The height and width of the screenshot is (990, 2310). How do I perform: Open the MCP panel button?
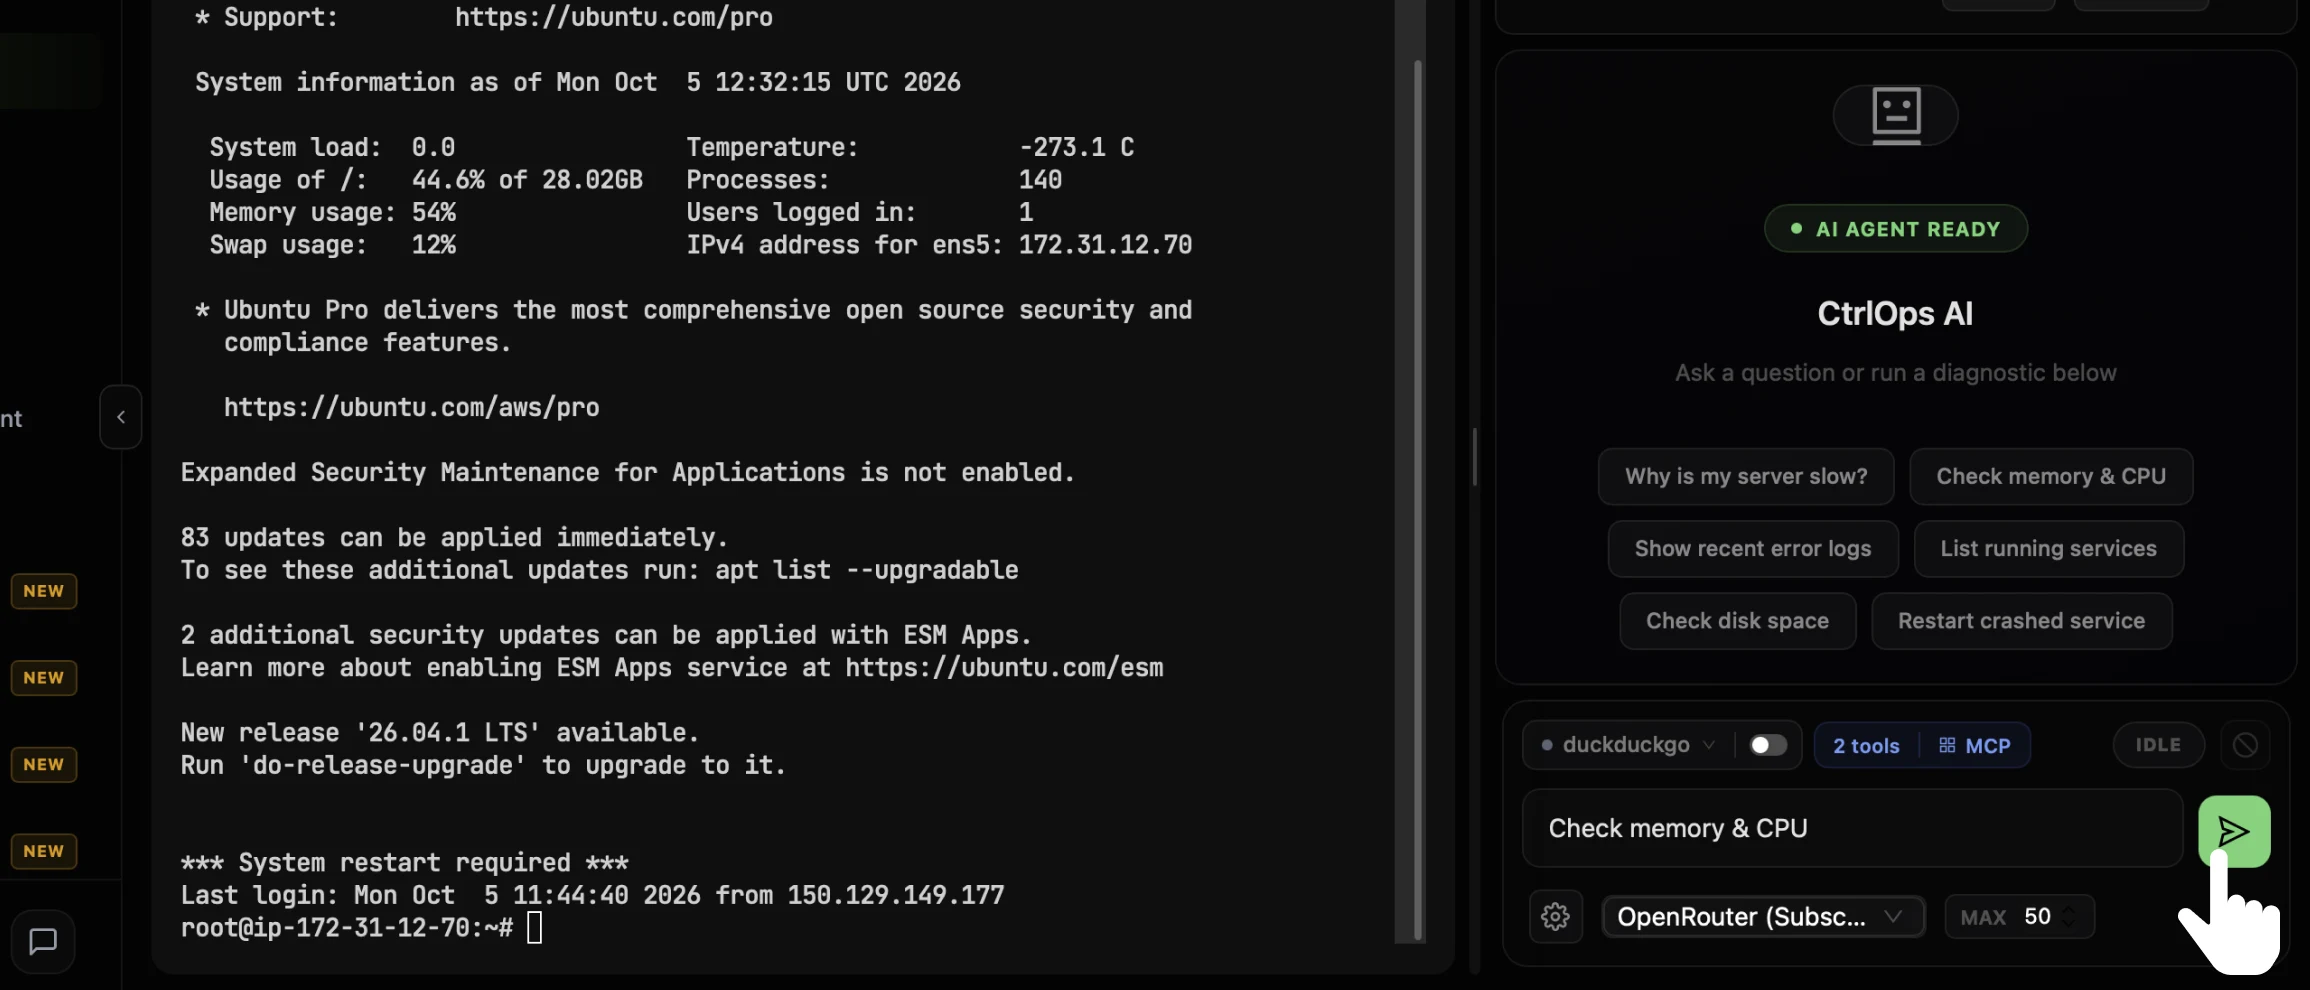(1975, 746)
